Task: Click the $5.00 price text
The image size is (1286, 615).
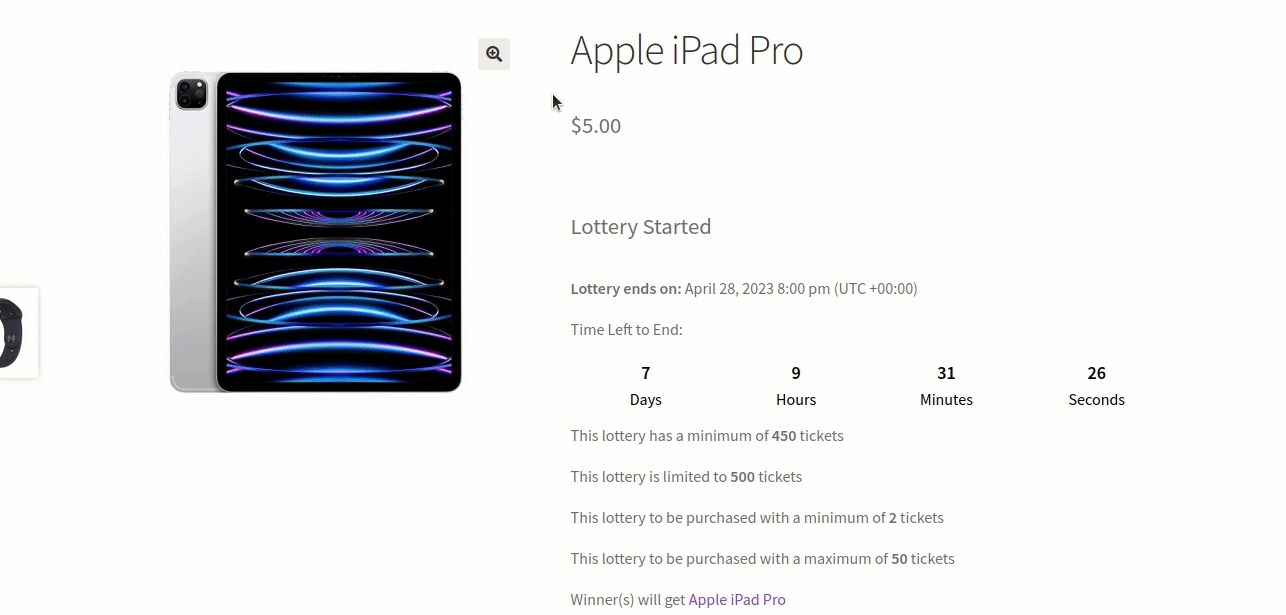Action: point(596,126)
